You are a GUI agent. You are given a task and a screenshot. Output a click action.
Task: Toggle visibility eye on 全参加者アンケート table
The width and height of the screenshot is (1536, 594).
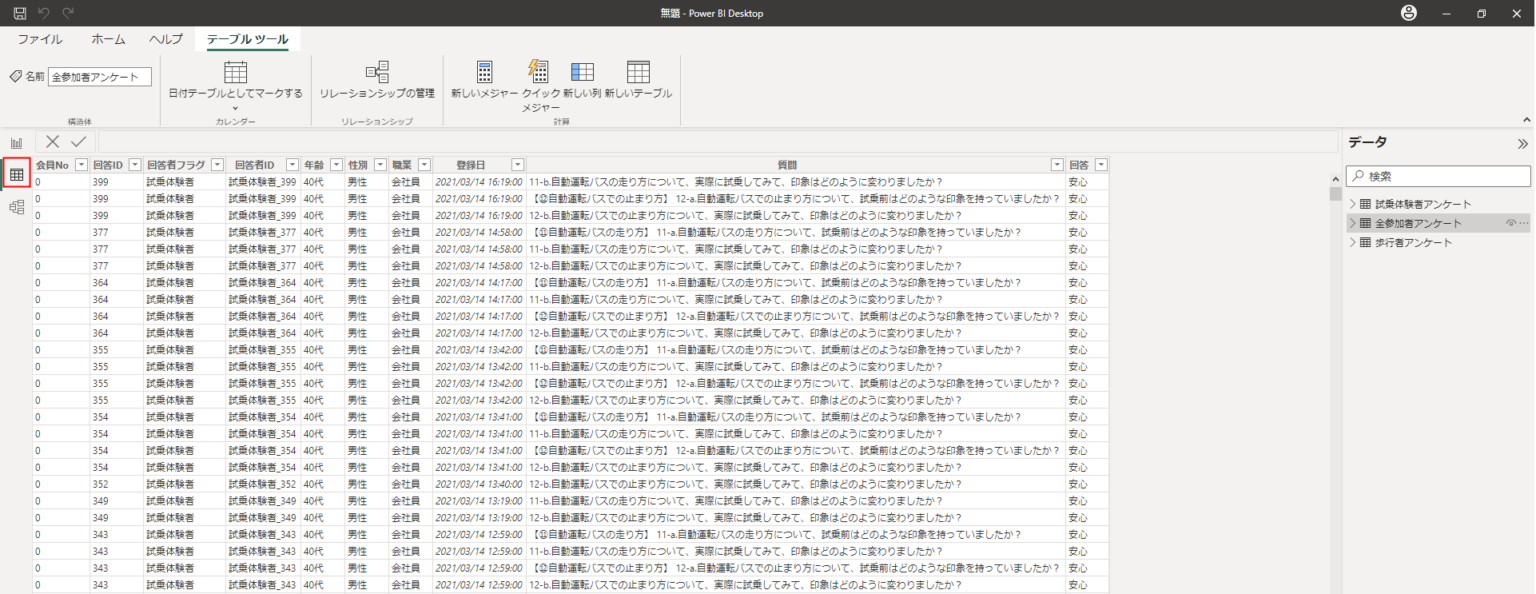[1510, 223]
